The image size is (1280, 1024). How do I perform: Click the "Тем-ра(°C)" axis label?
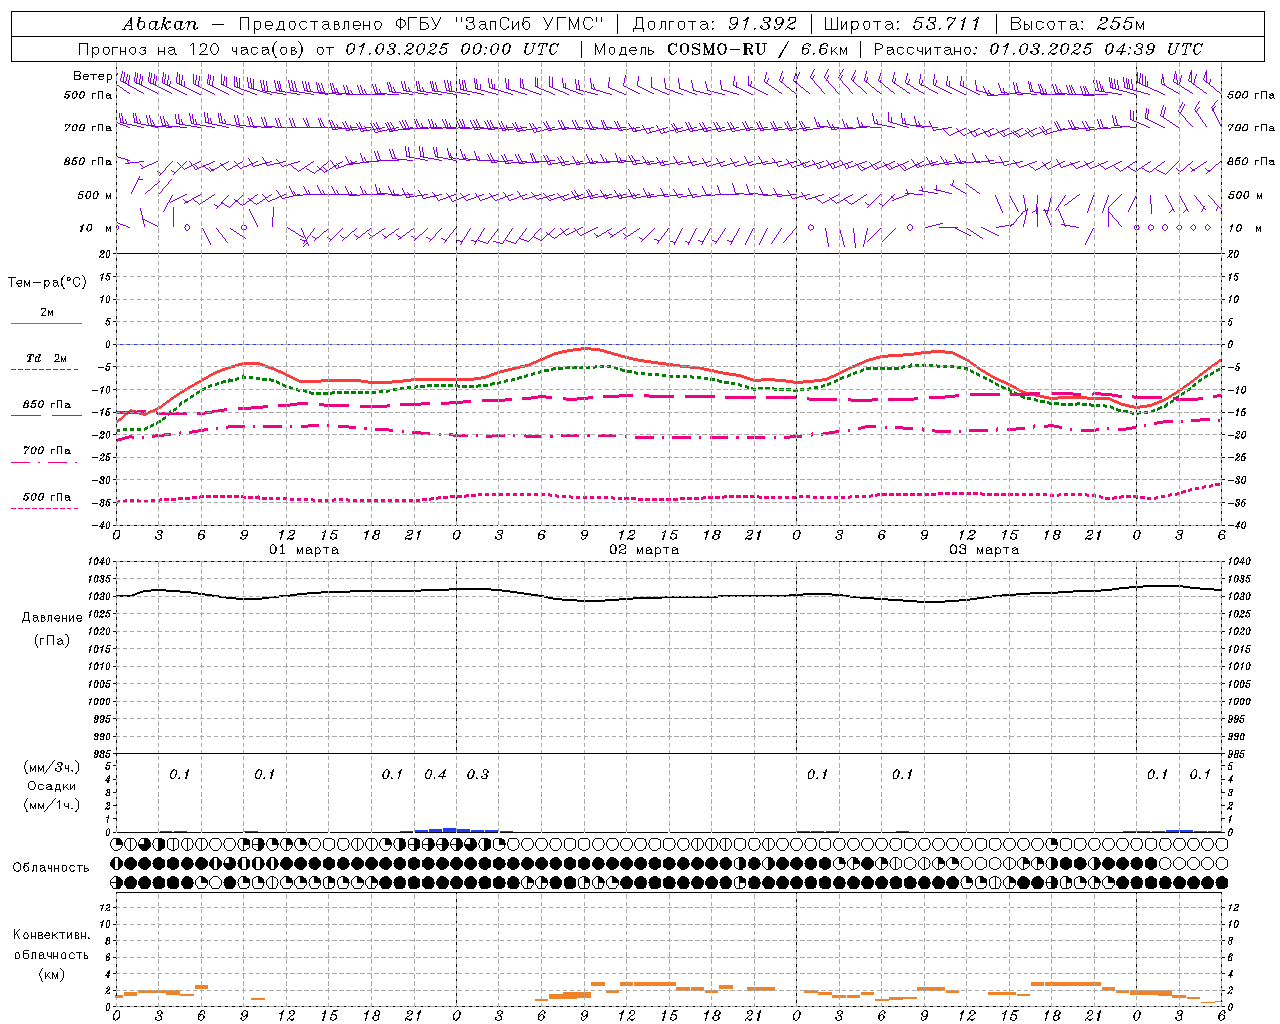click(47, 283)
